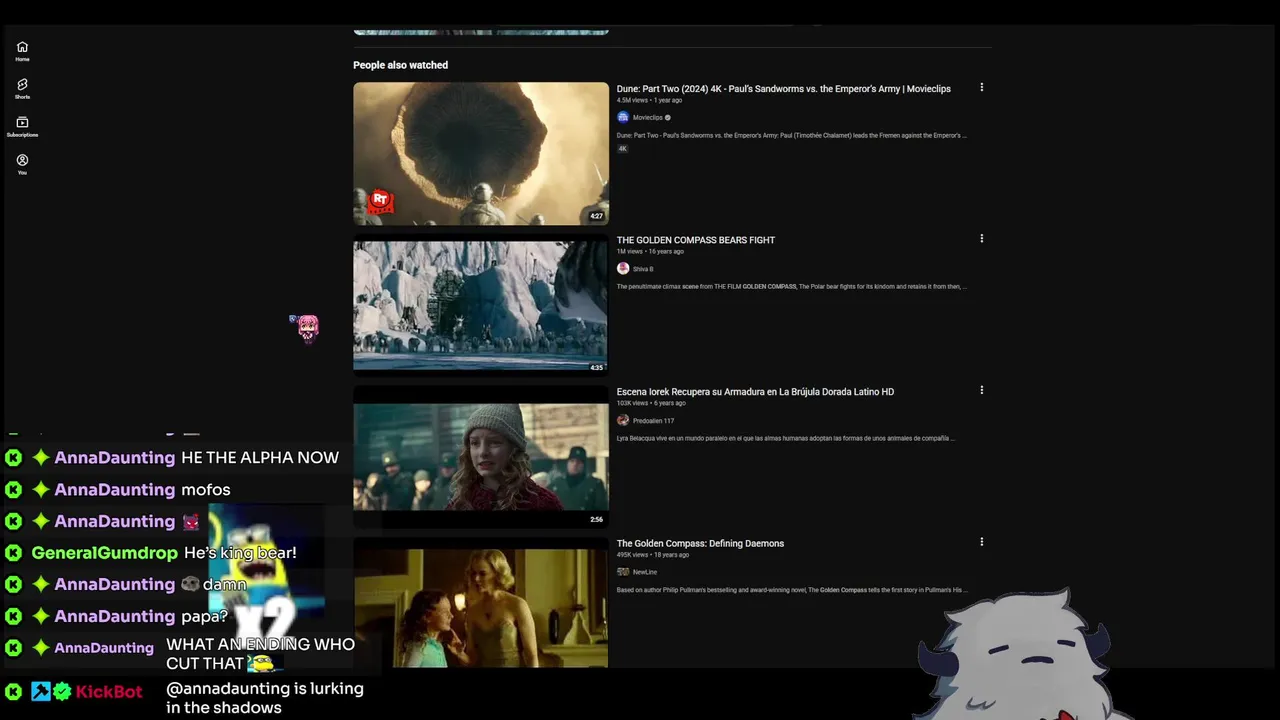Click the pink pixel character in the sidebar
Screen dimensions: 1280x720
[306, 327]
